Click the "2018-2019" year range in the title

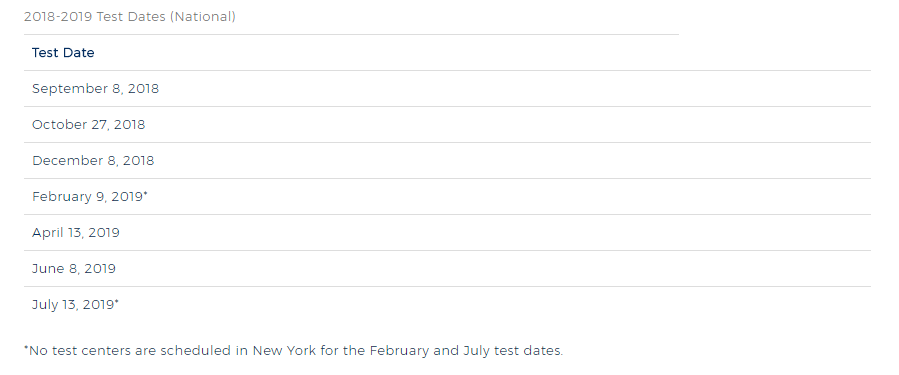(58, 17)
